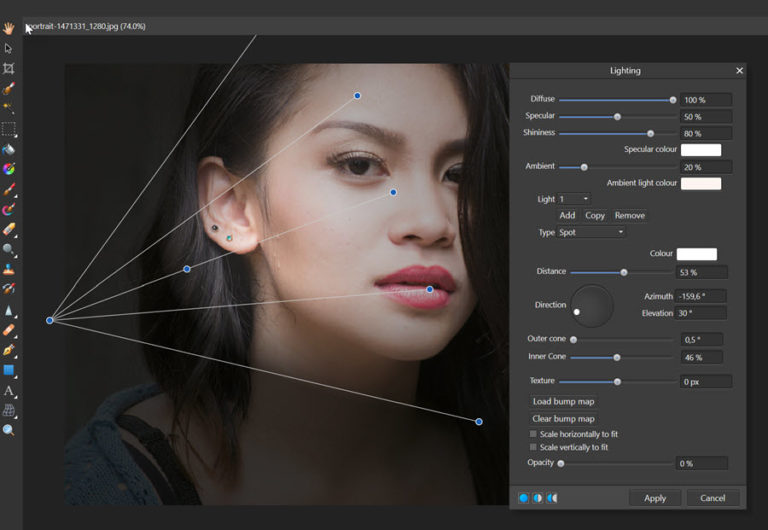Screen dimensions: 768x530
Task: Apply the Lighting filter
Action: click(x=655, y=498)
